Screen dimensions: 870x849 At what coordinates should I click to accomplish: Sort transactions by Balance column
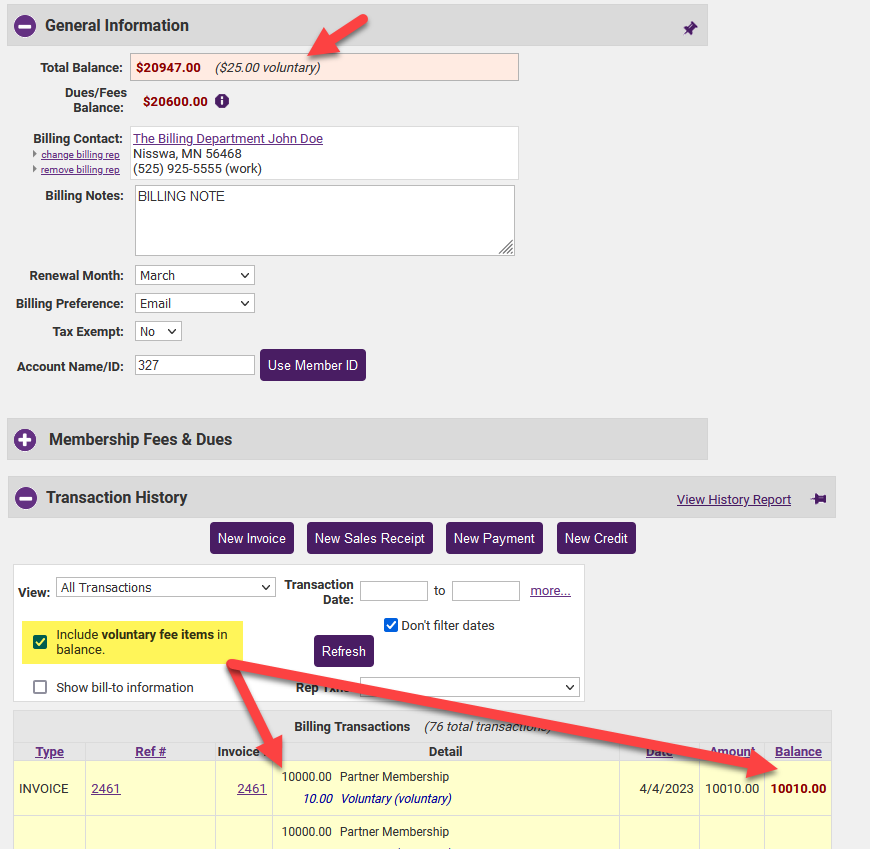[798, 751]
